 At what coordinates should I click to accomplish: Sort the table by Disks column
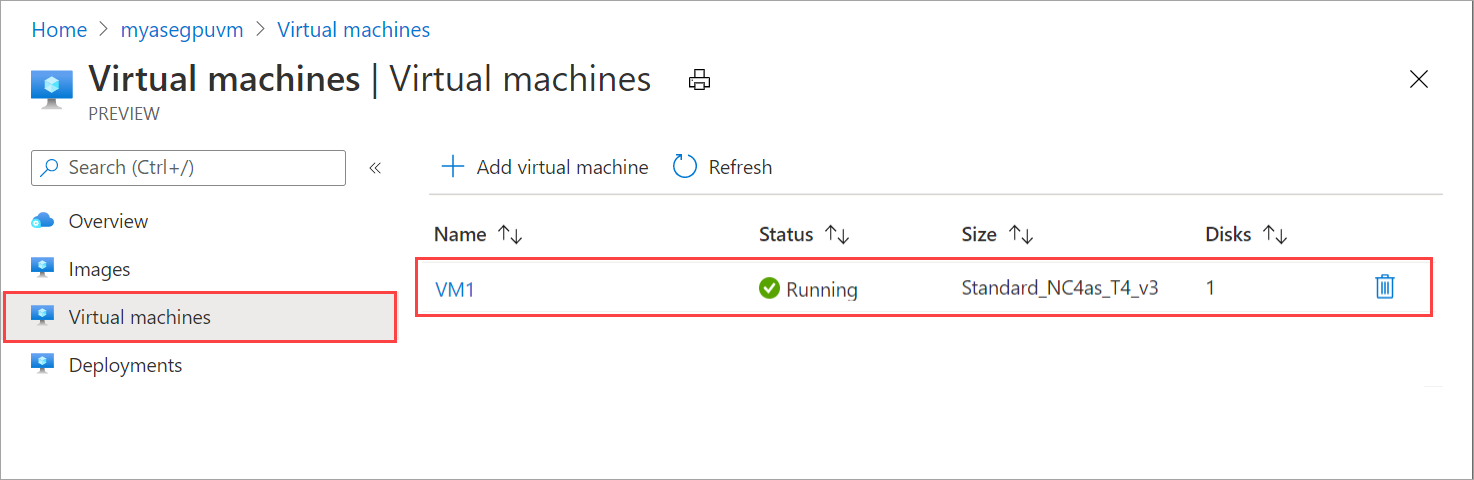(1274, 235)
